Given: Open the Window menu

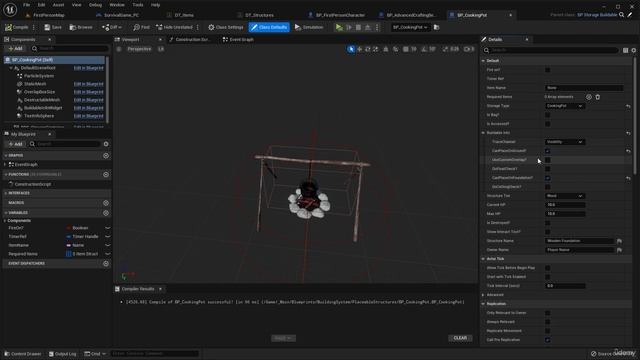Looking at the screenshot, I should pyautogui.click(x=117, y=5).
